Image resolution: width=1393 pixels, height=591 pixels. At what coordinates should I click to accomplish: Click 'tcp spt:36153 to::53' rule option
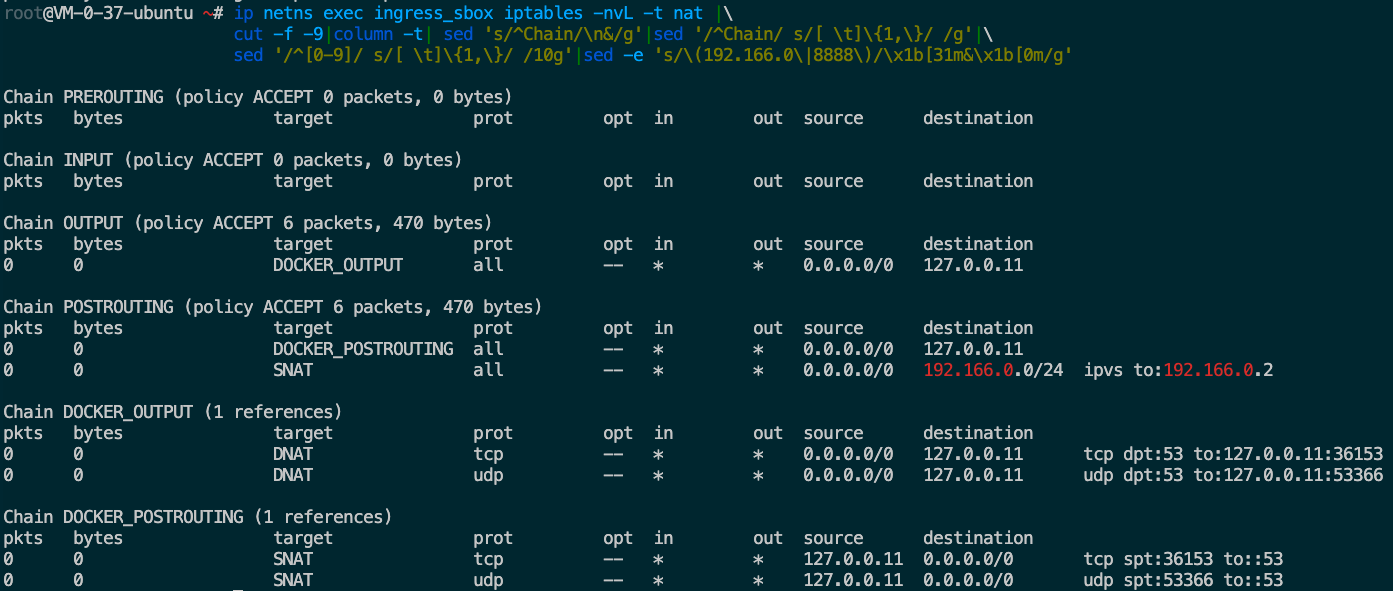click(x=1182, y=559)
